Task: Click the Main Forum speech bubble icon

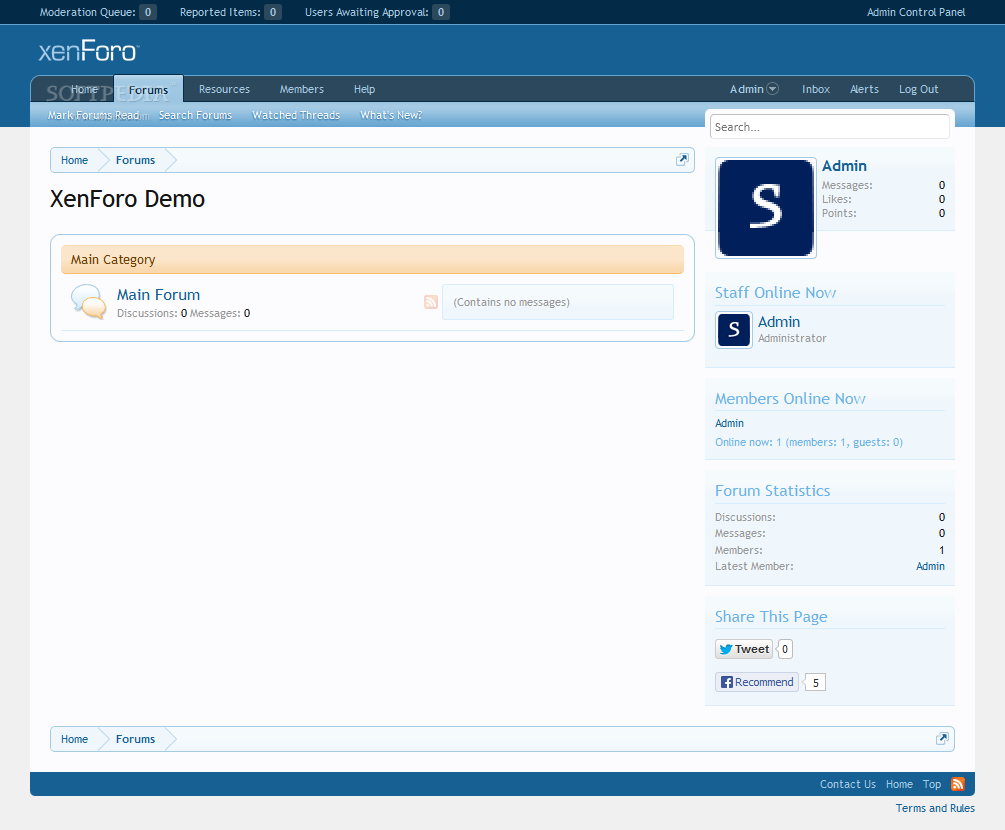Action: pos(88,302)
